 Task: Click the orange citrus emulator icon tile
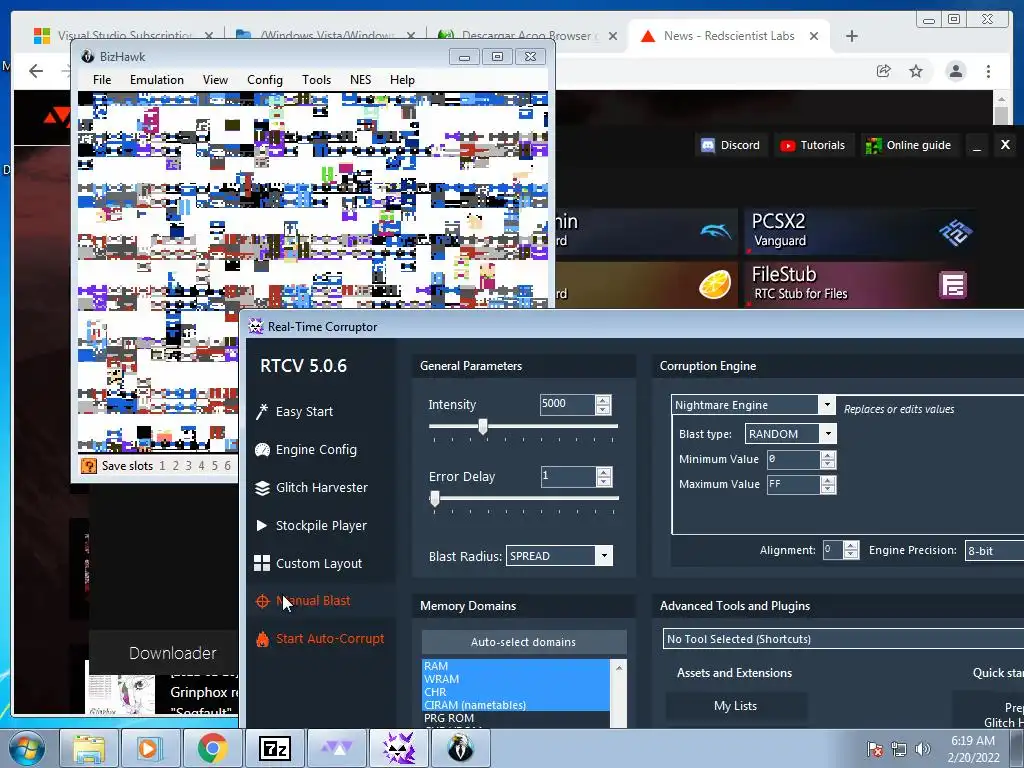point(714,285)
